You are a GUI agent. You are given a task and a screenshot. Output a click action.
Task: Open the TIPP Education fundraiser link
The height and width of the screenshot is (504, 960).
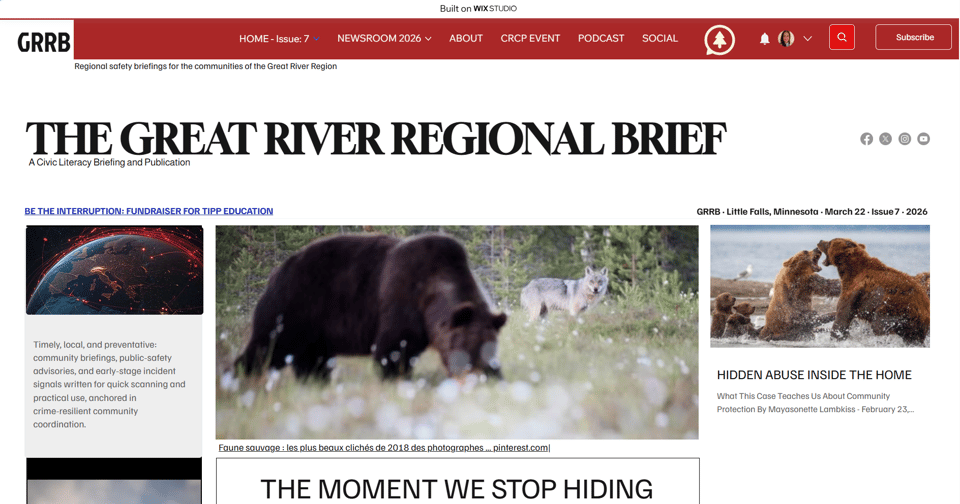pyautogui.click(x=149, y=211)
